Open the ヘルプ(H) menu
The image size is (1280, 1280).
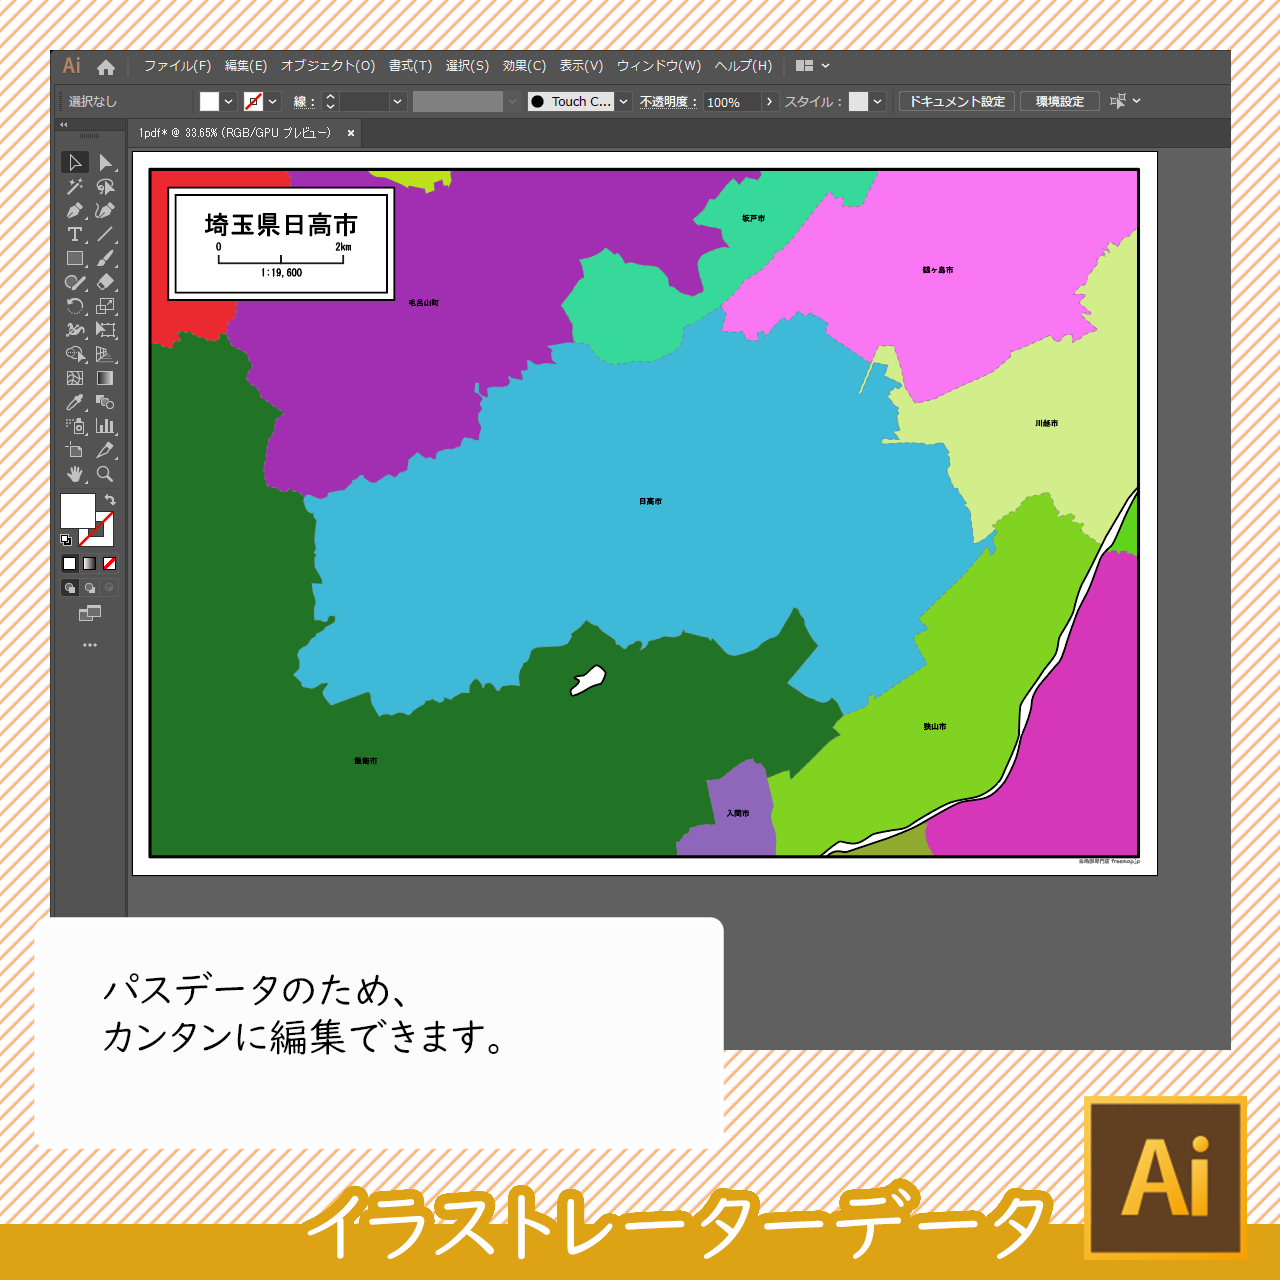[x=743, y=66]
